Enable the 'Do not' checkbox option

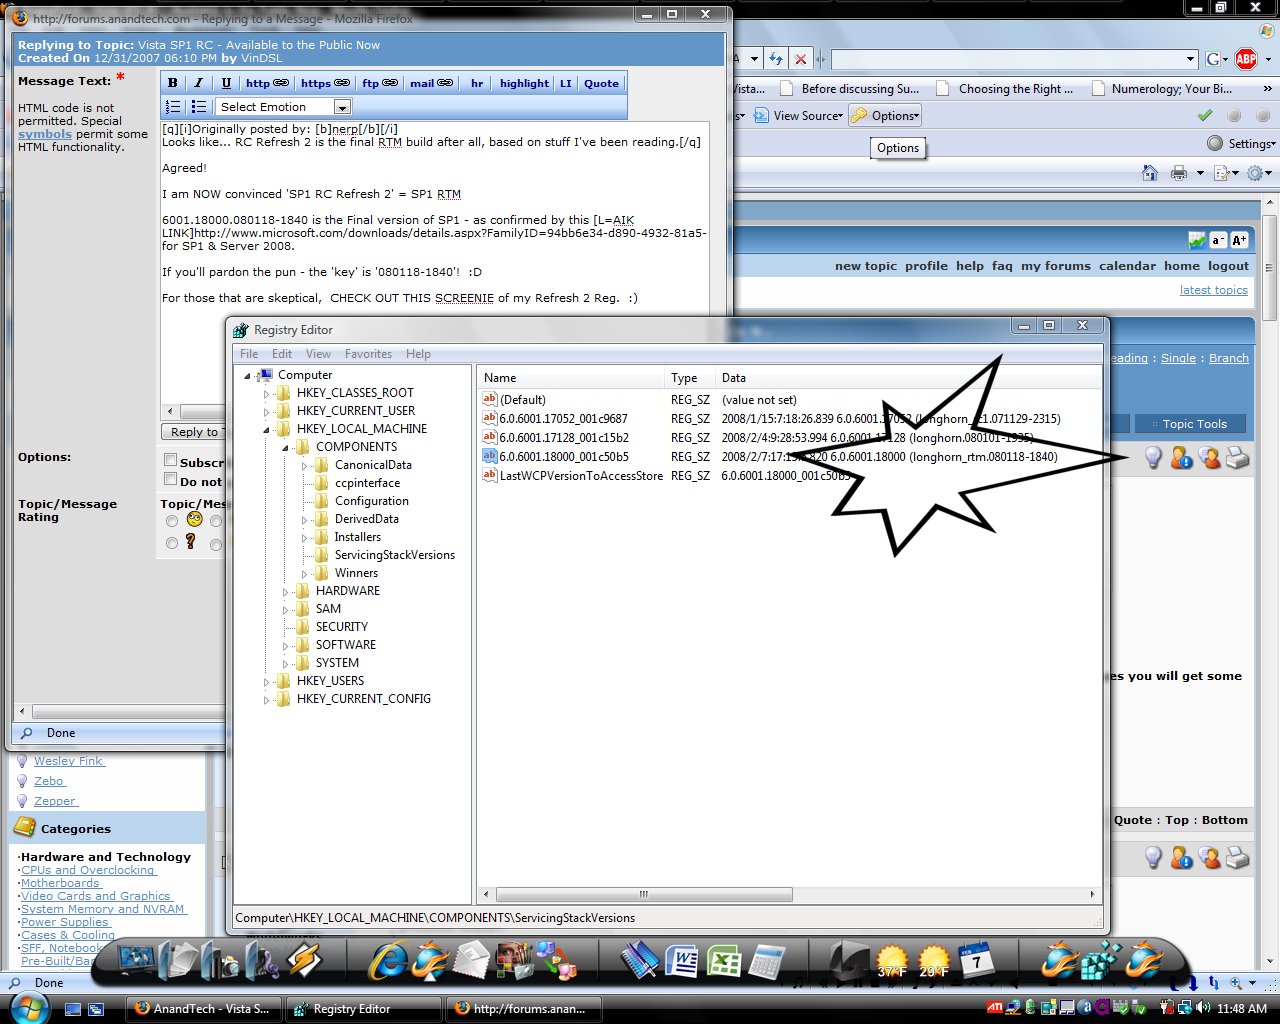171,480
